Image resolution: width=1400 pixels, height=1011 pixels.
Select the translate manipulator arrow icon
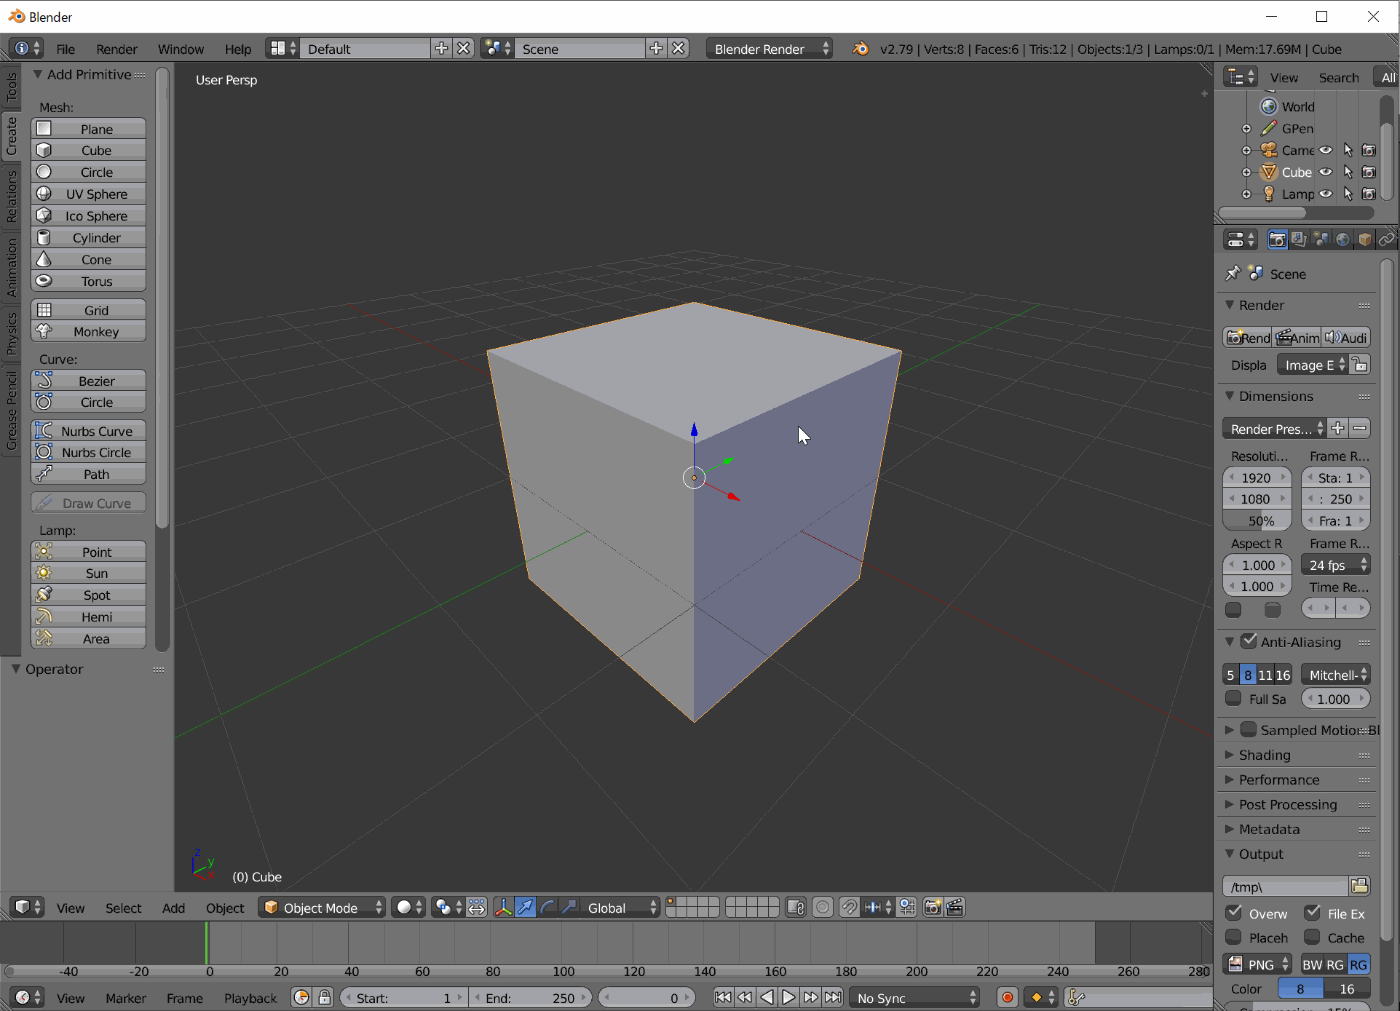(x=525, y=907)
